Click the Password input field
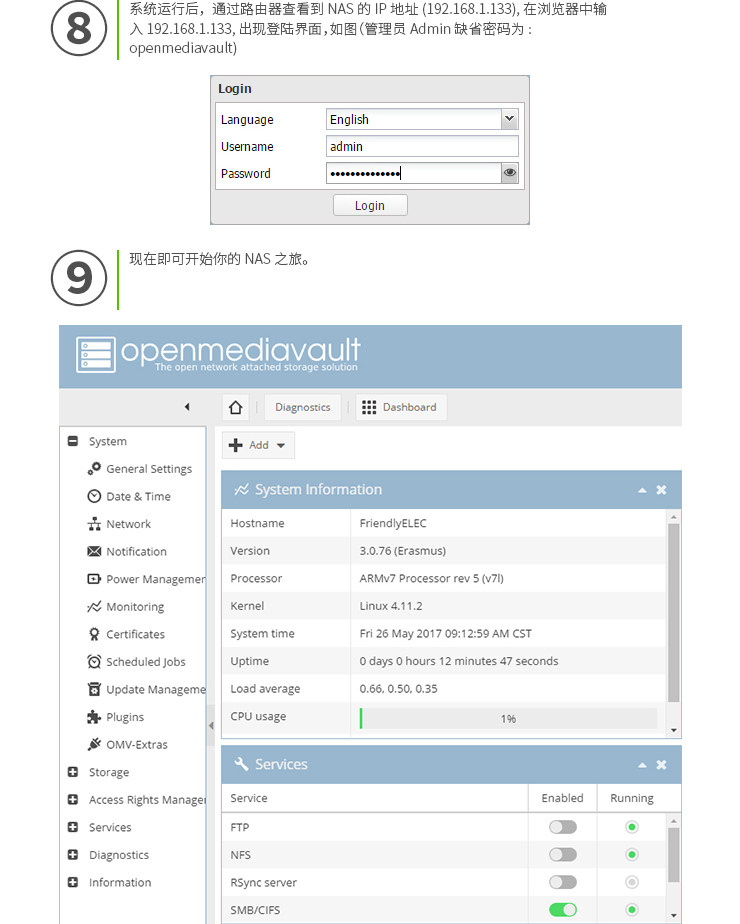This screenshot has width=740, height=924. pyautogui.click(x=414, y=173)
